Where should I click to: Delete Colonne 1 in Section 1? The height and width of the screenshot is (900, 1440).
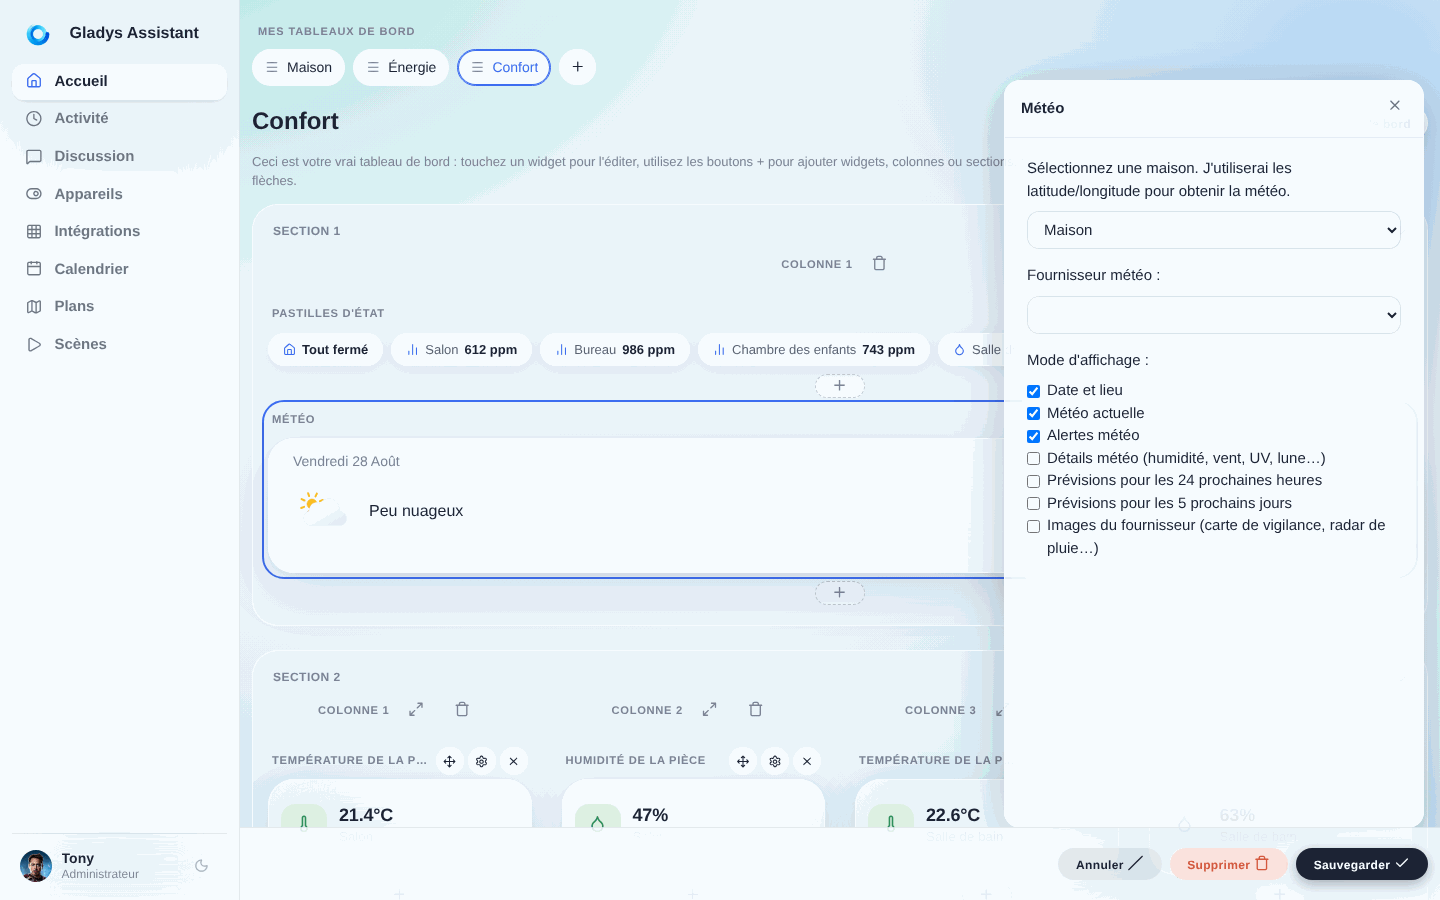879,264
